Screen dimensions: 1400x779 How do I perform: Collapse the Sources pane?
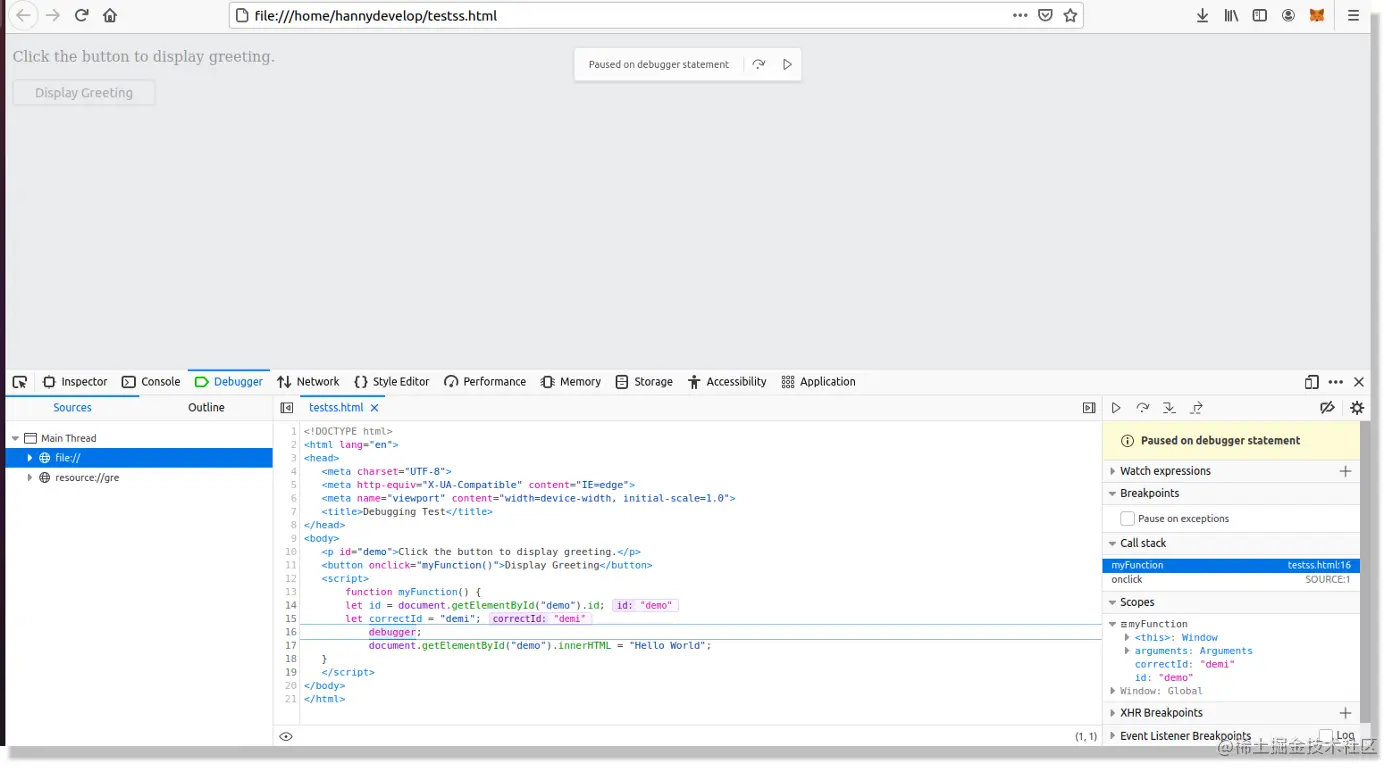pyautogui.click(x=287, y=408)
